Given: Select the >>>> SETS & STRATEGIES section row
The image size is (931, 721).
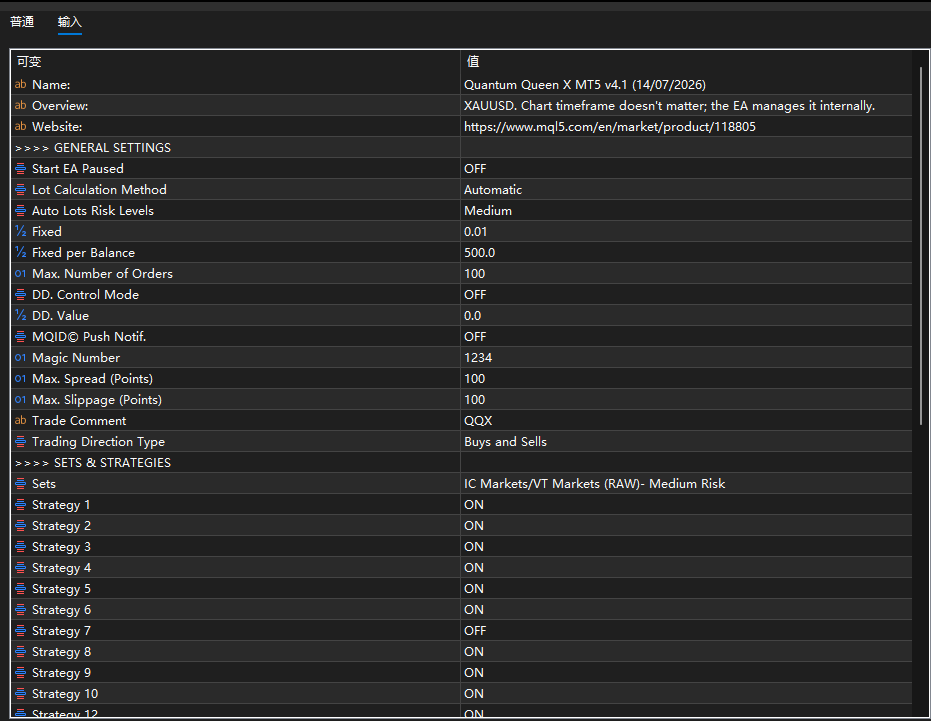Looking at the screenshot, I should [x=461, y=463].
